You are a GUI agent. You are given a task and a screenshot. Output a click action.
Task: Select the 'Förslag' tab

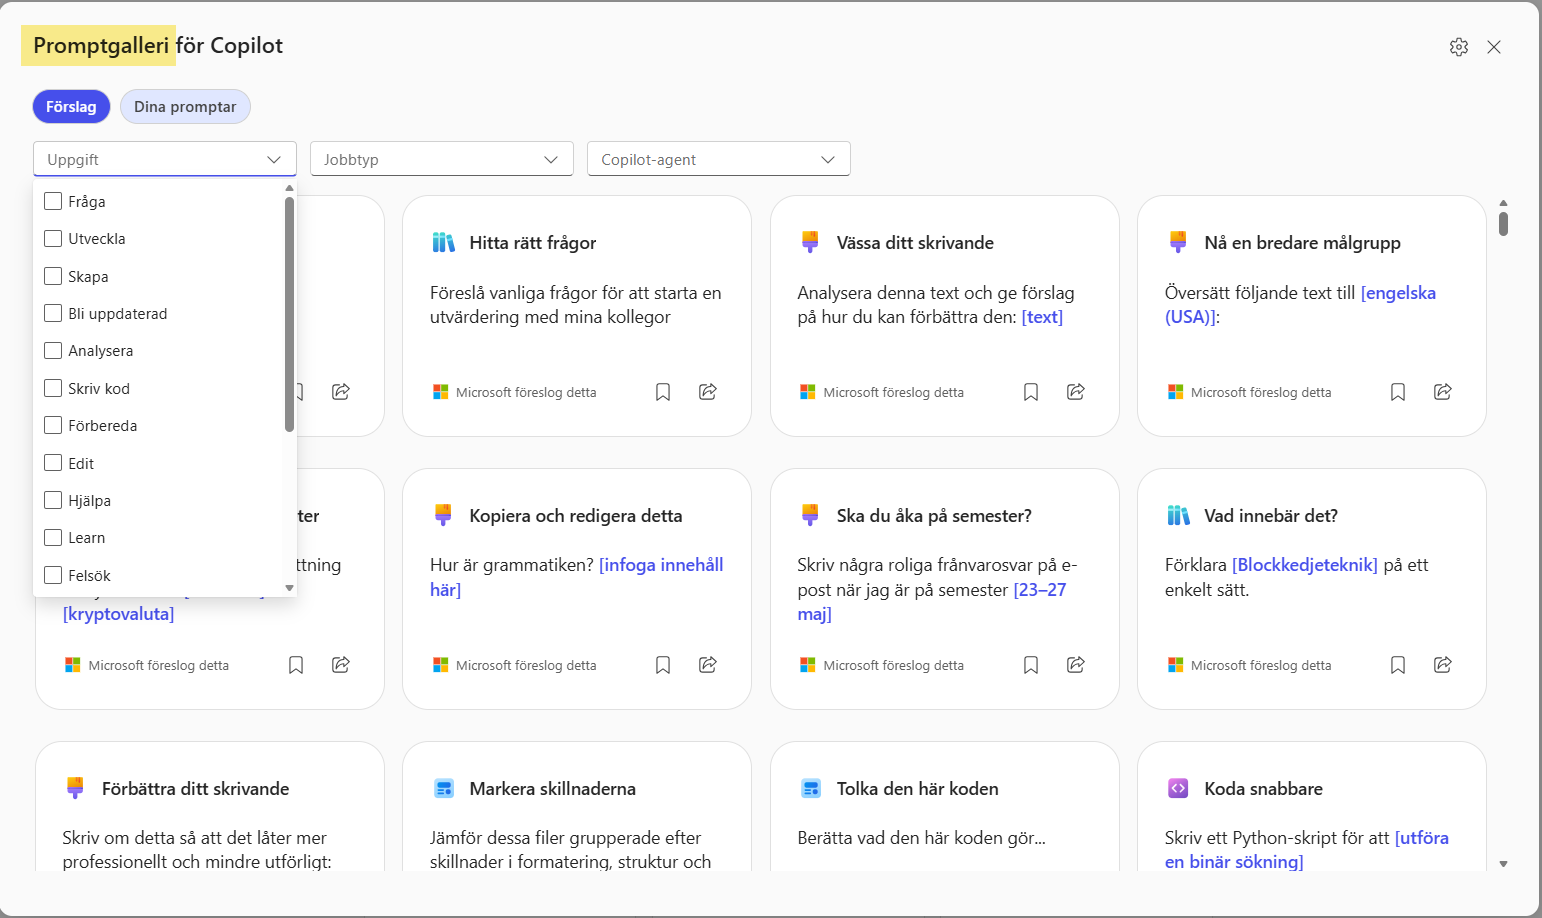coord(71,107)
